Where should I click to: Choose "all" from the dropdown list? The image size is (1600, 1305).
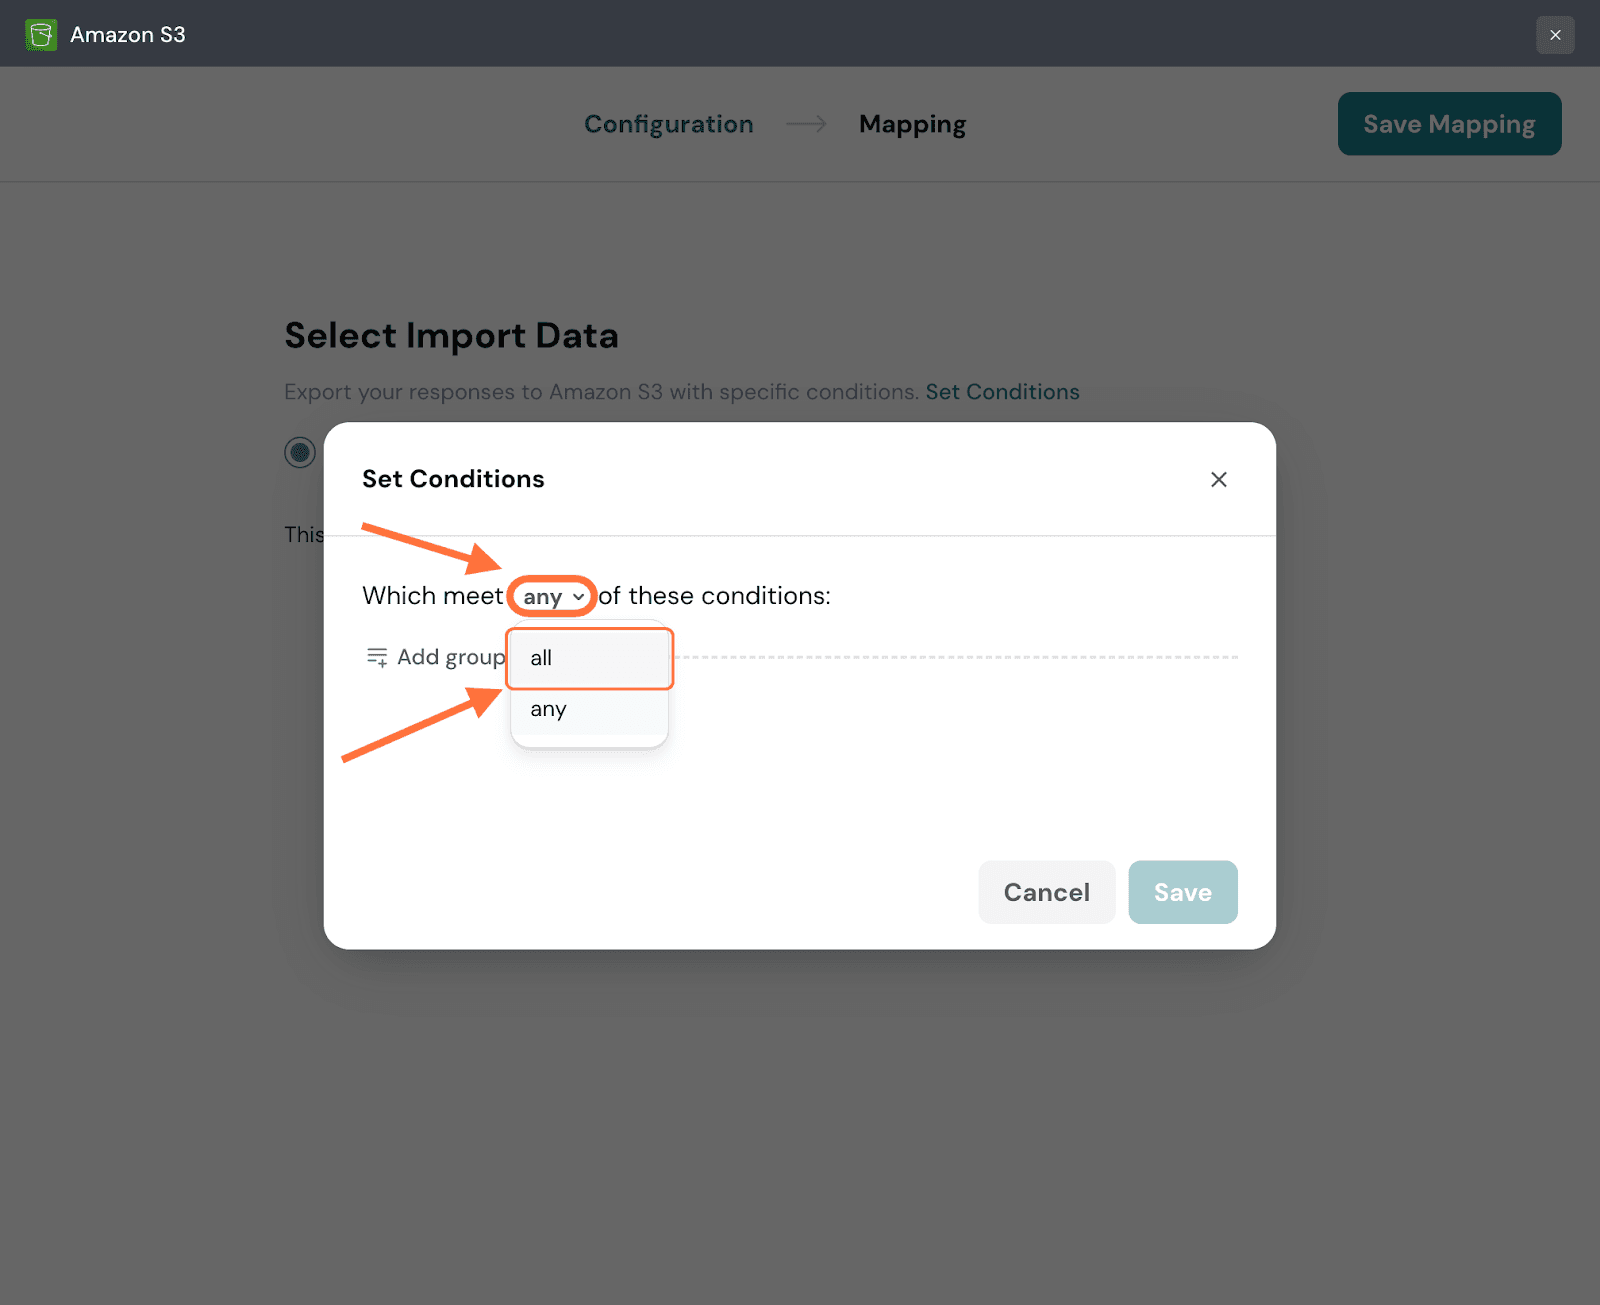tap(589, 658)
